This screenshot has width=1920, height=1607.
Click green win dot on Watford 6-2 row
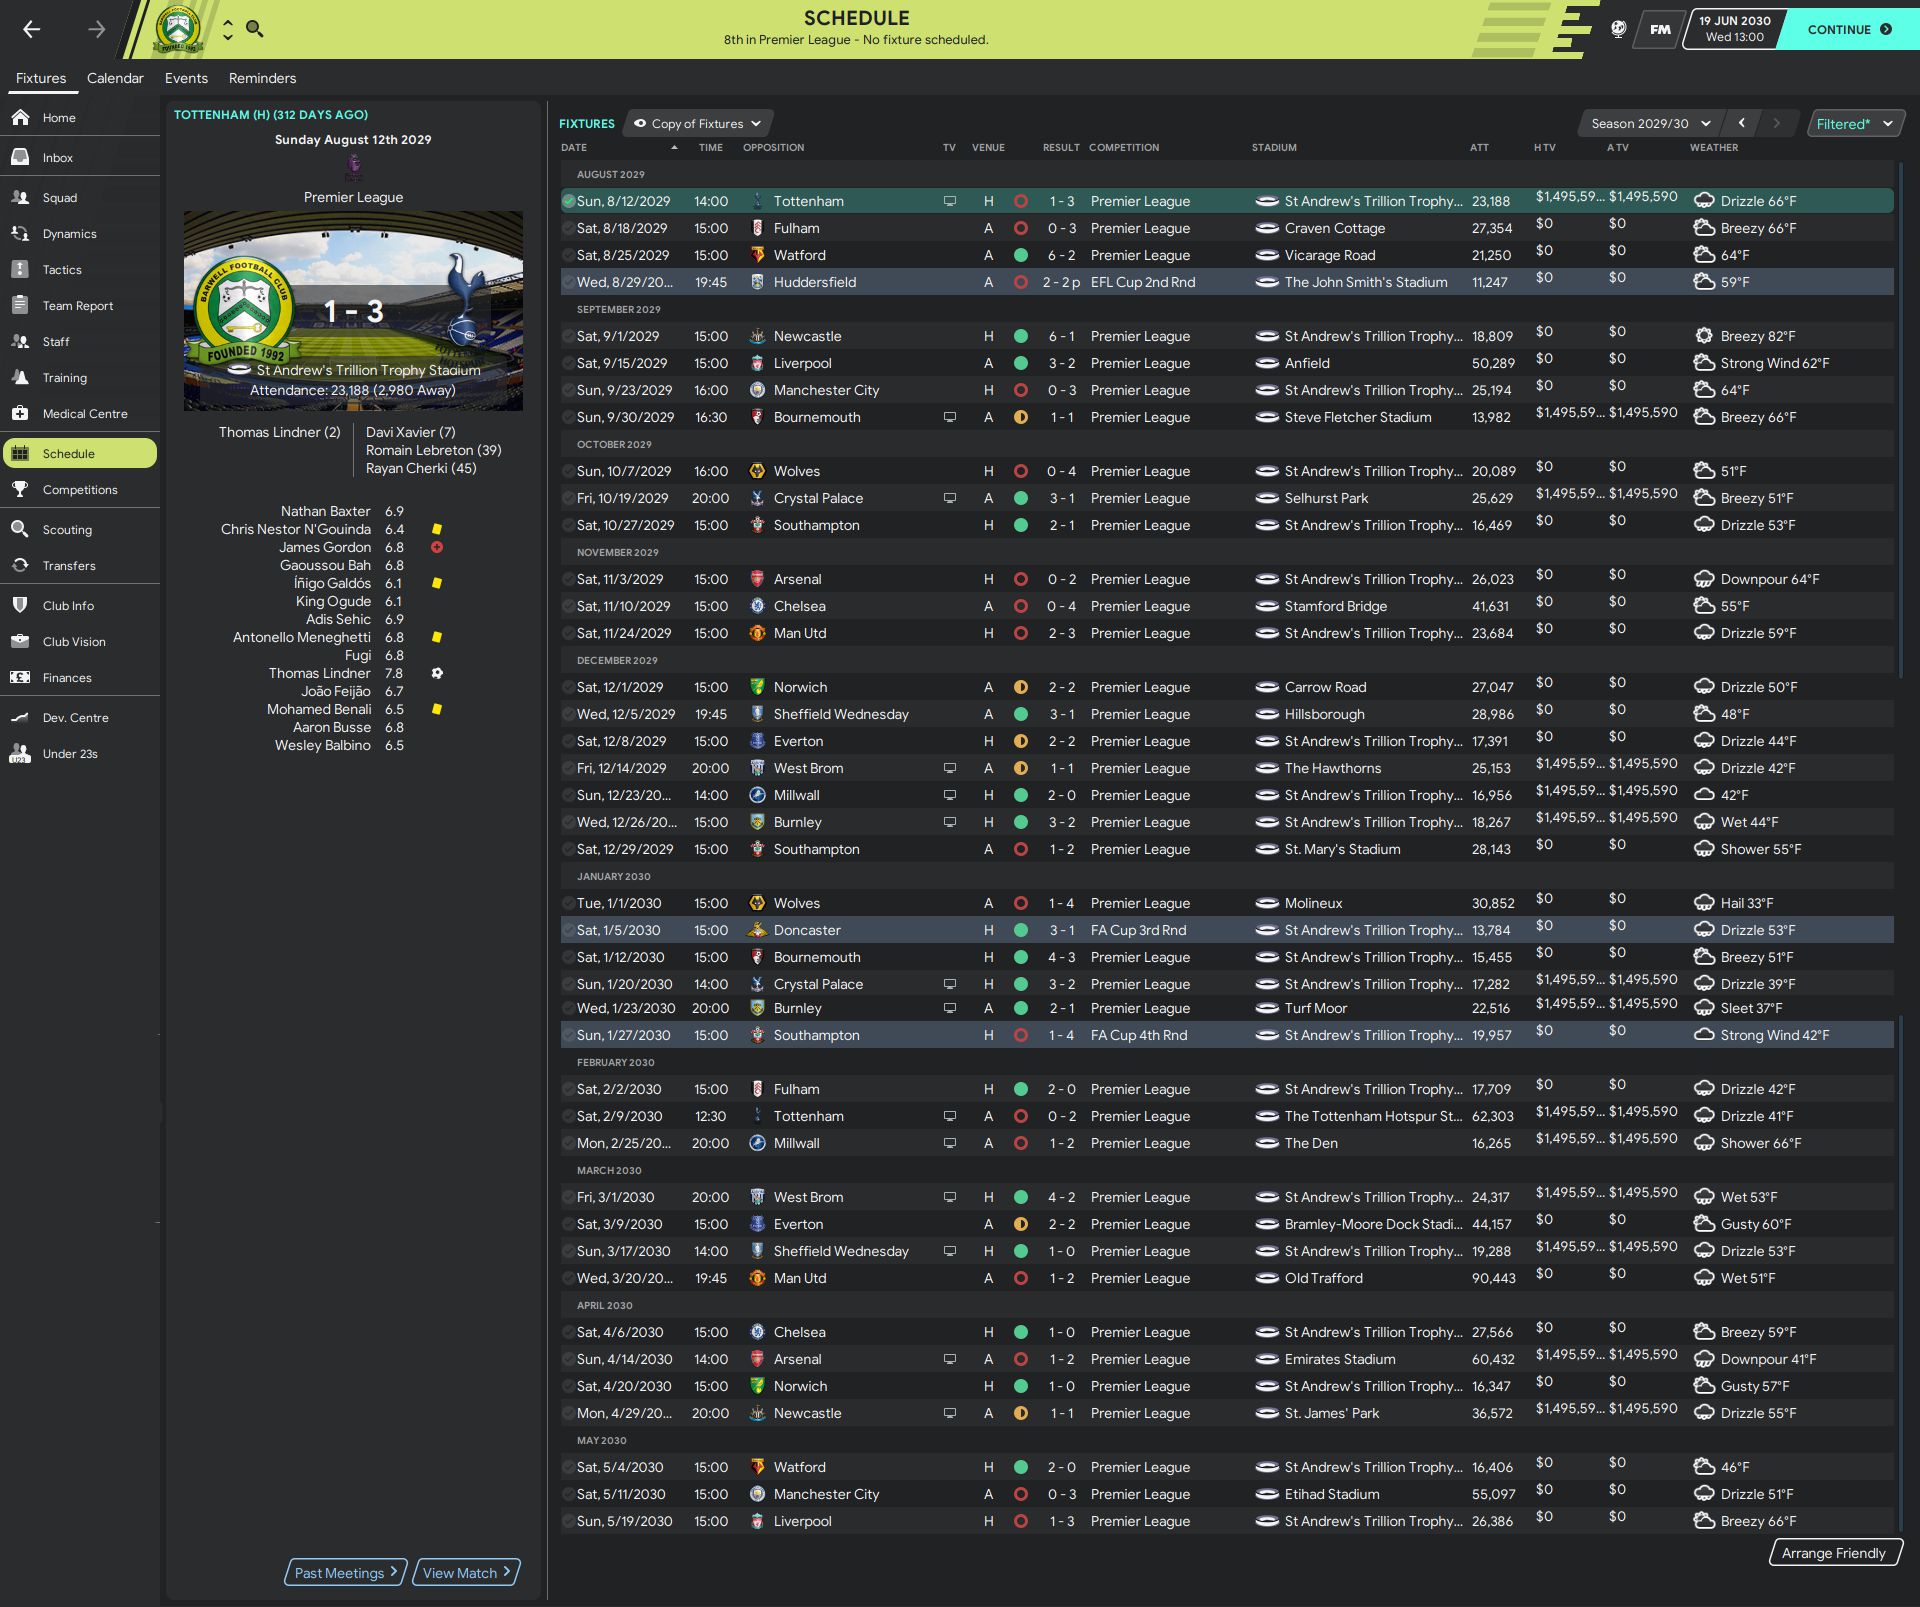tap(1021, 255)
